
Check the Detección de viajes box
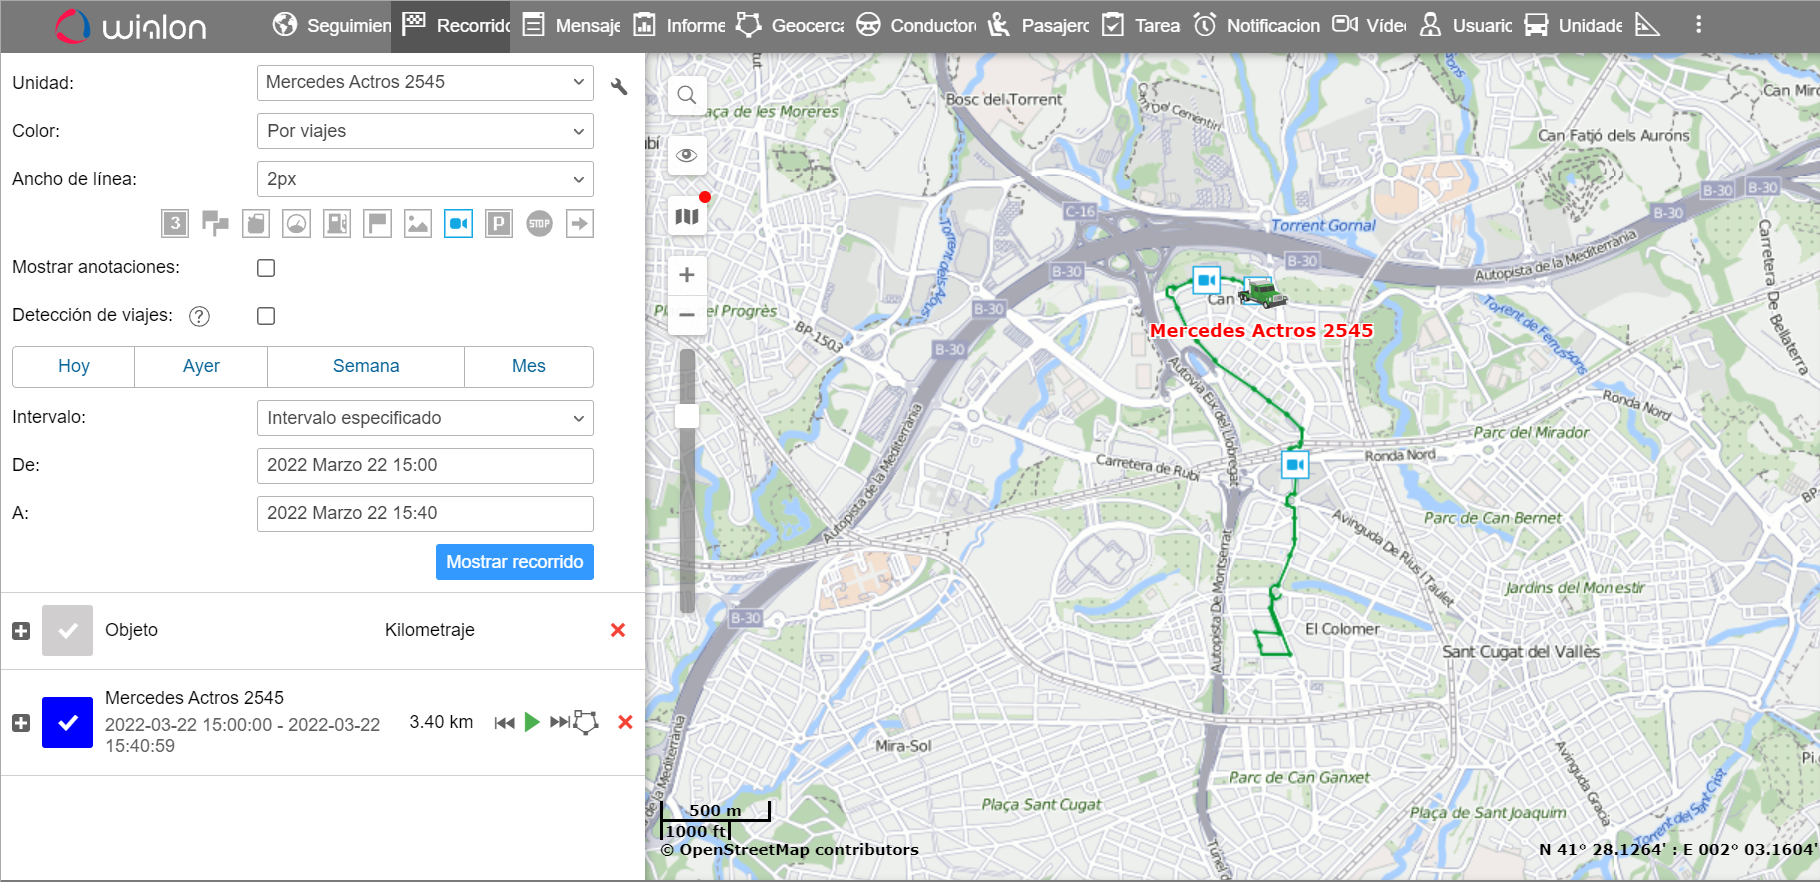point(266,316)
